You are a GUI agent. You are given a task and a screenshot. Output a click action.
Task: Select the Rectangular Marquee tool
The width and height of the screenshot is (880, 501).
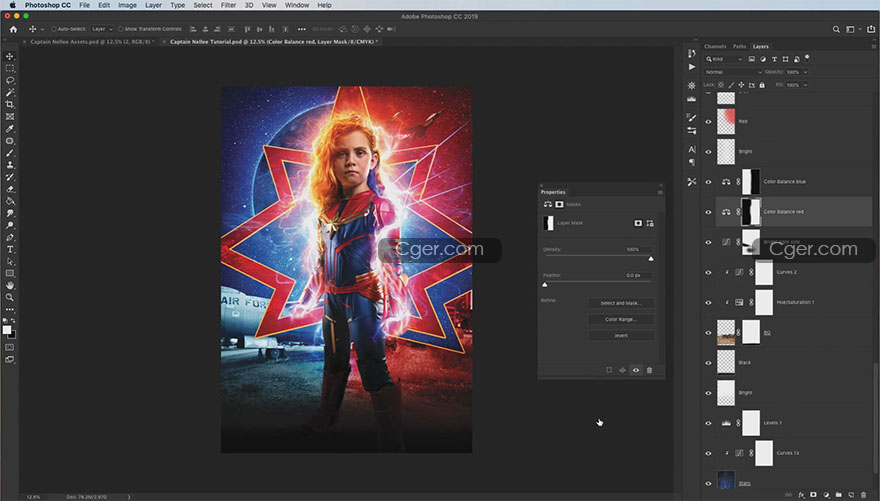point(10,68)
